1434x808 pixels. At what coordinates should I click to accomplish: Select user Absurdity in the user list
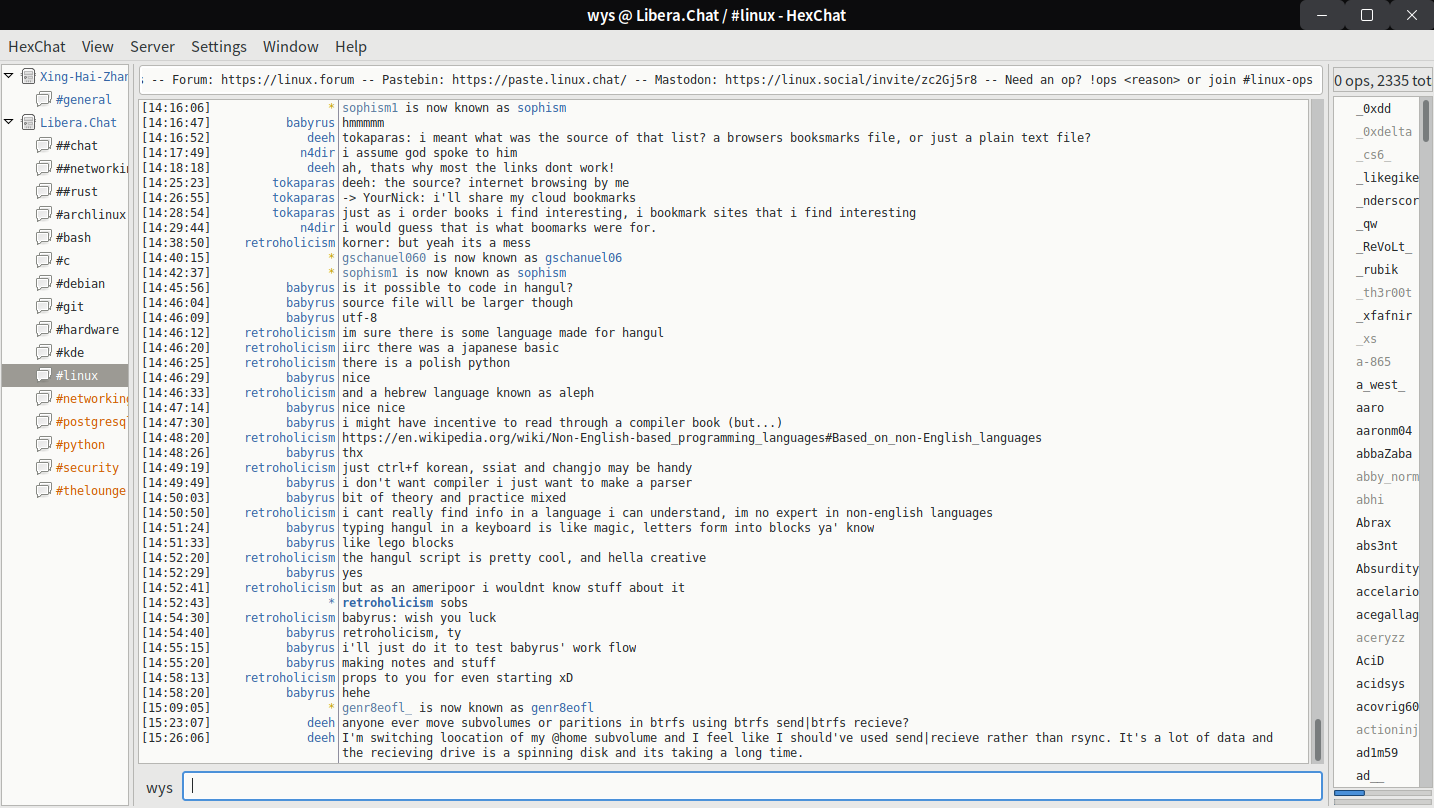point(1386,569)
